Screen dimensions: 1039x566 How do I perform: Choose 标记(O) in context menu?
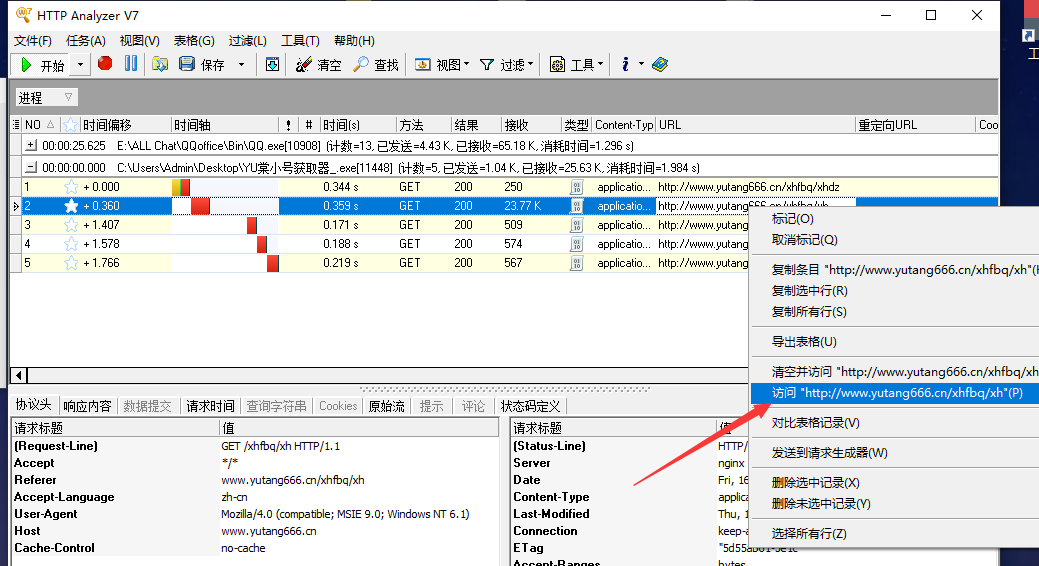792,219
